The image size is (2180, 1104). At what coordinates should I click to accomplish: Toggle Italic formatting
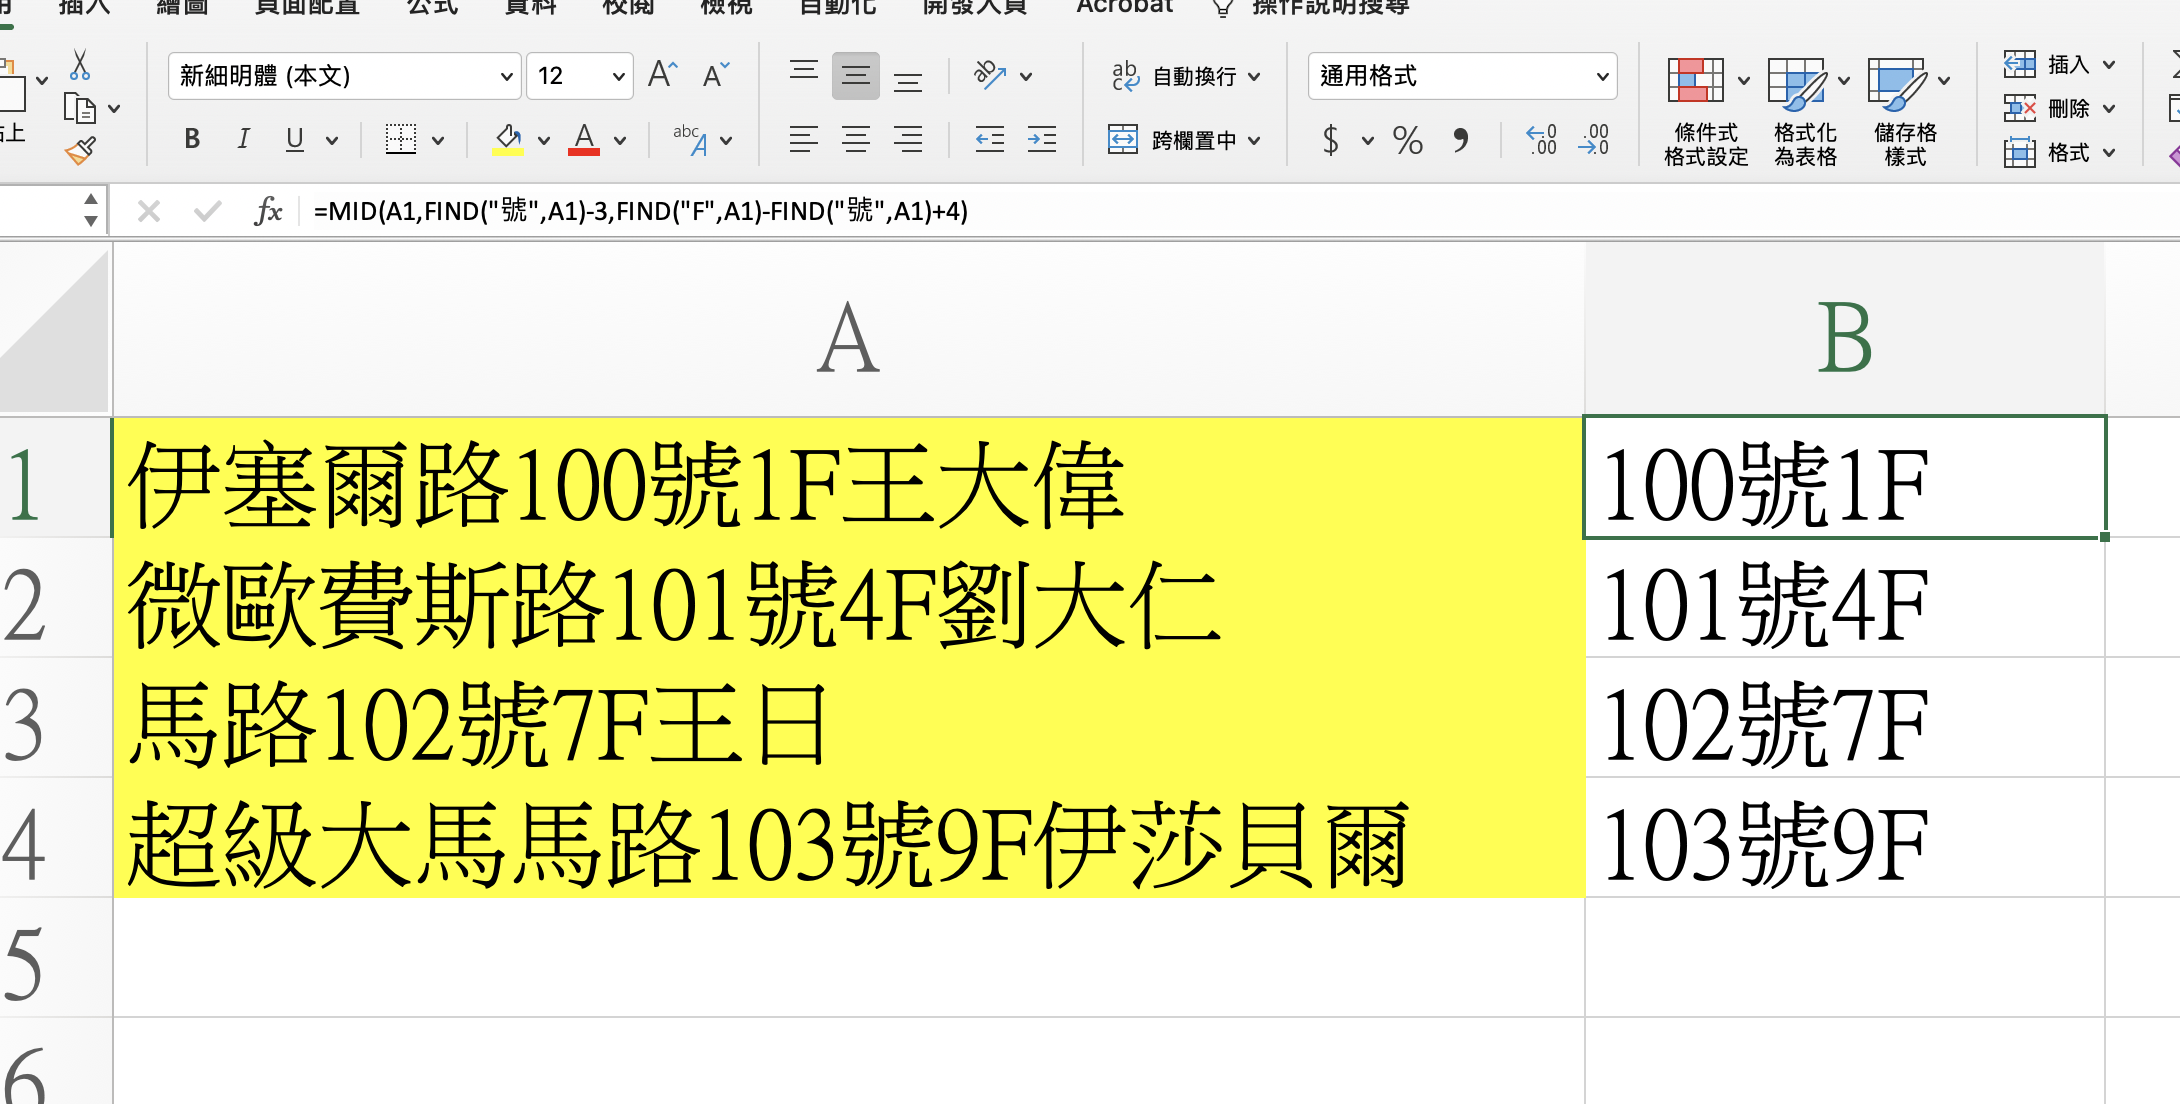[243, 140]
